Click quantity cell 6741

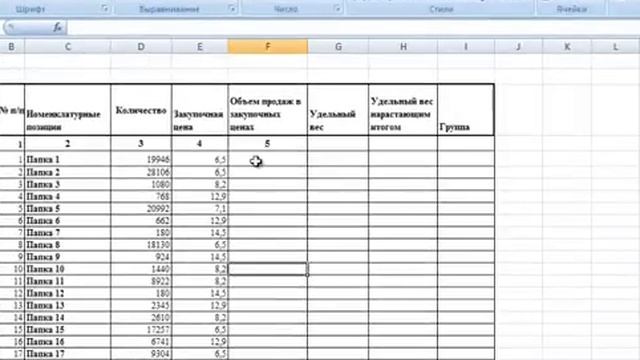click(x=141, y=342)
